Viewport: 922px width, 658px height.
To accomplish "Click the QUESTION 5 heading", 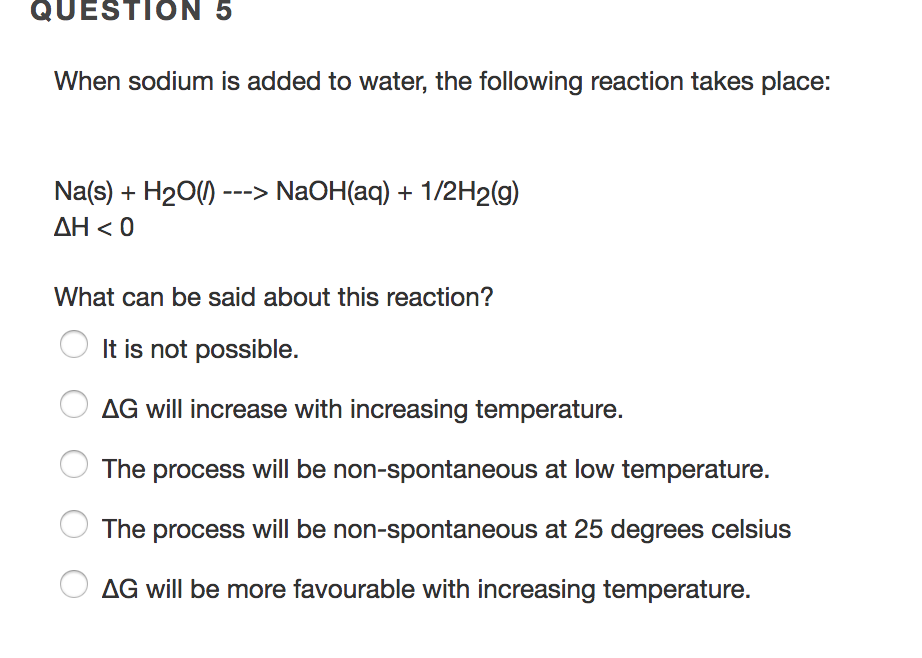I will pyautogui.click(x=130, y=12).
